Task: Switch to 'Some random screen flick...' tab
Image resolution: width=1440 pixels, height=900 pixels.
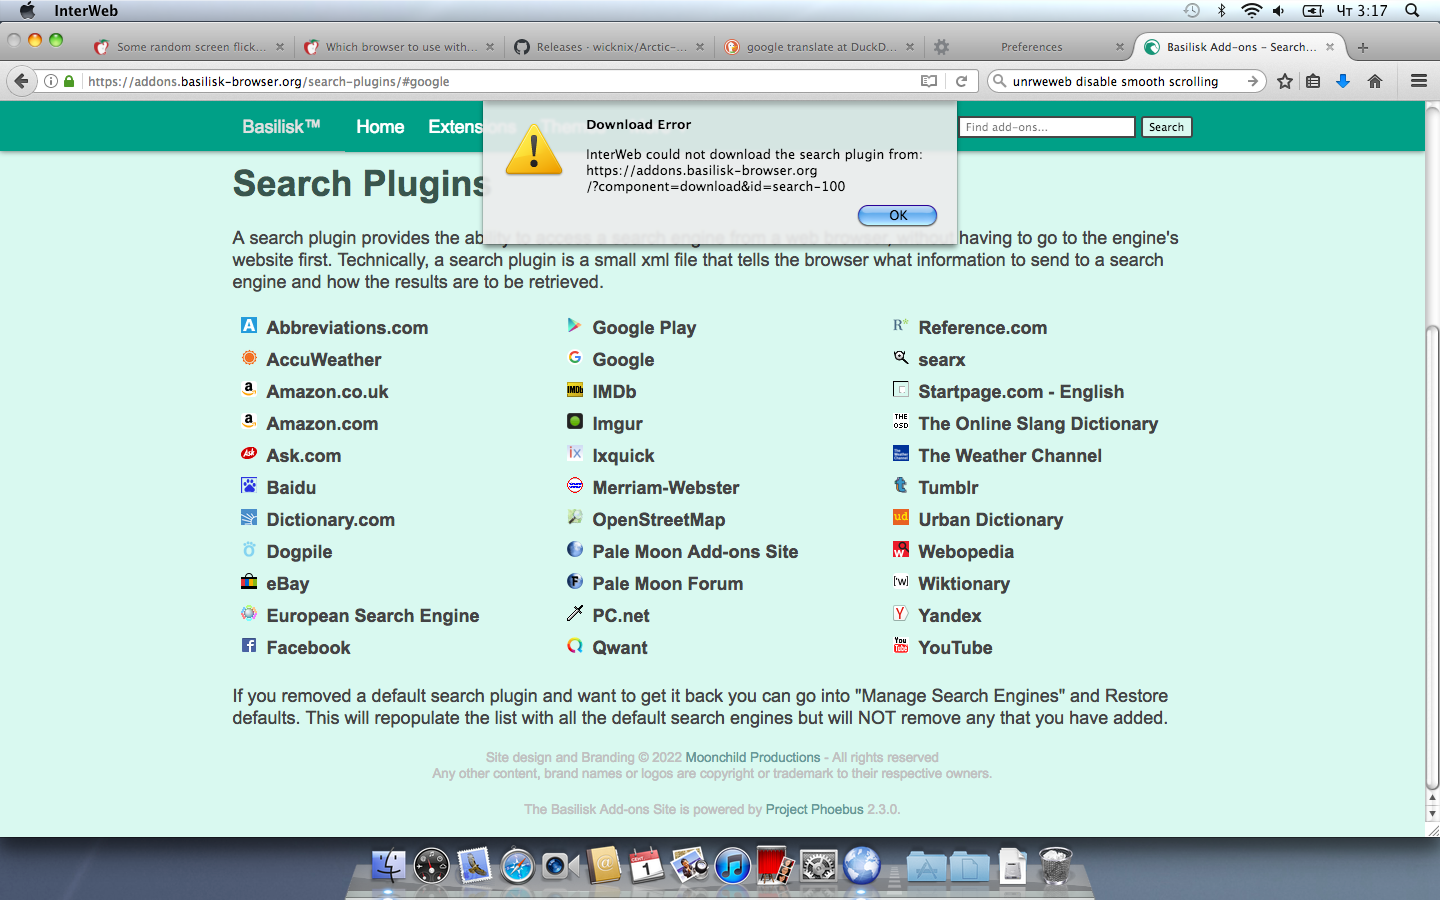Action: (189, 47)
